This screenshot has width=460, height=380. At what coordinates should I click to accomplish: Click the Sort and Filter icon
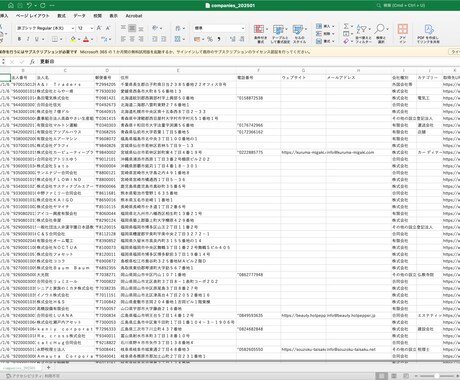(x=362, y=29)
